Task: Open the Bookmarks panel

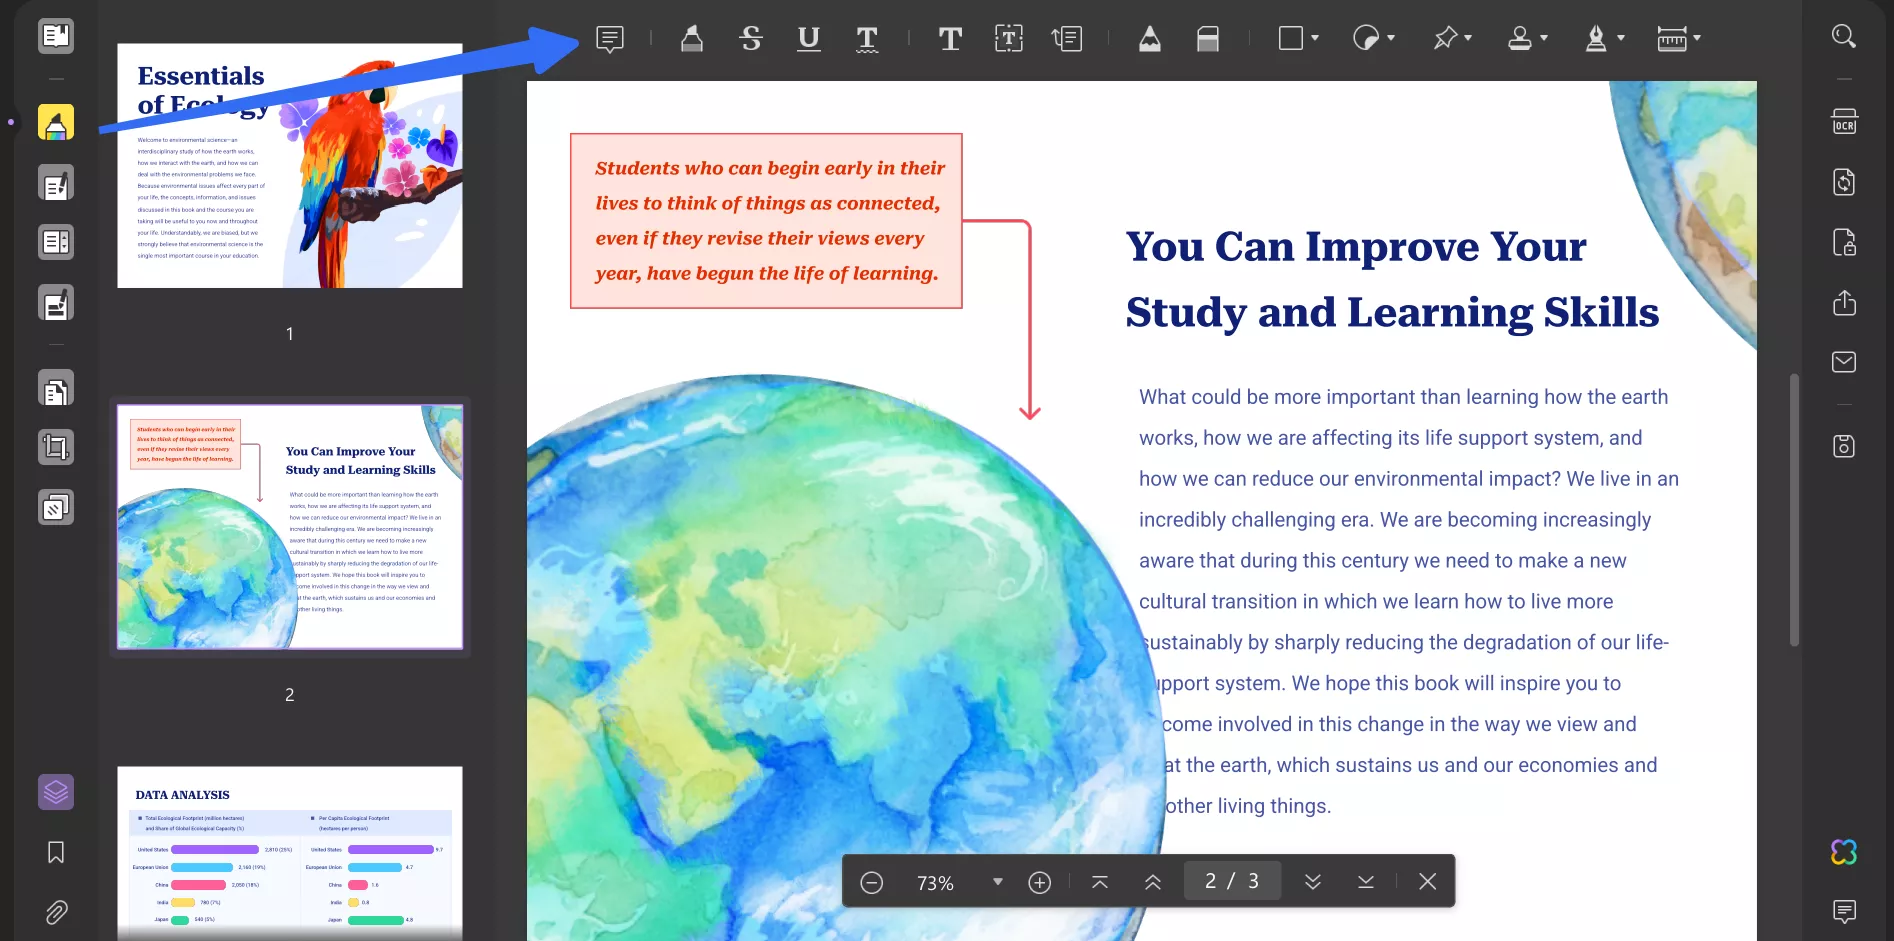Action: point(56,852)
